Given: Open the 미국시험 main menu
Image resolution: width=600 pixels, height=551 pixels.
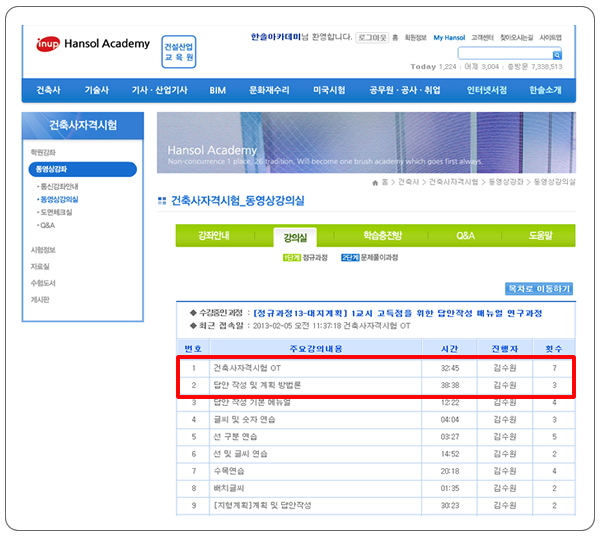Looking at the screenshot, I should 329,90.
